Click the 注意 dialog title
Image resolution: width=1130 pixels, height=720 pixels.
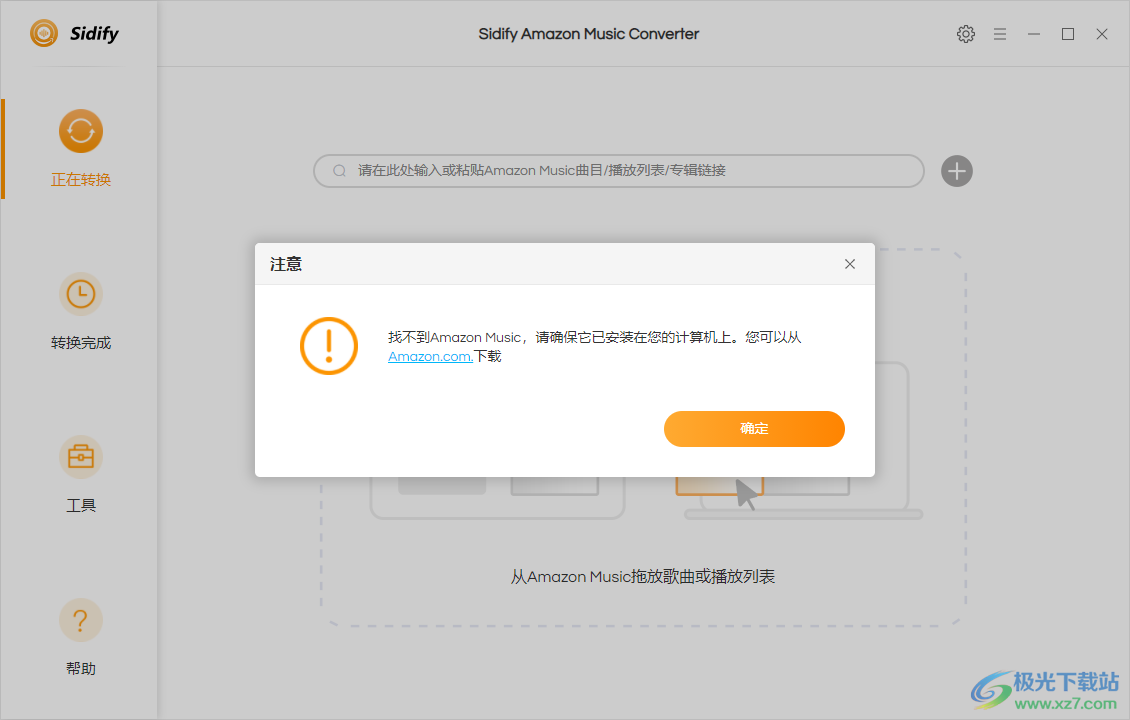click(286, 264)
